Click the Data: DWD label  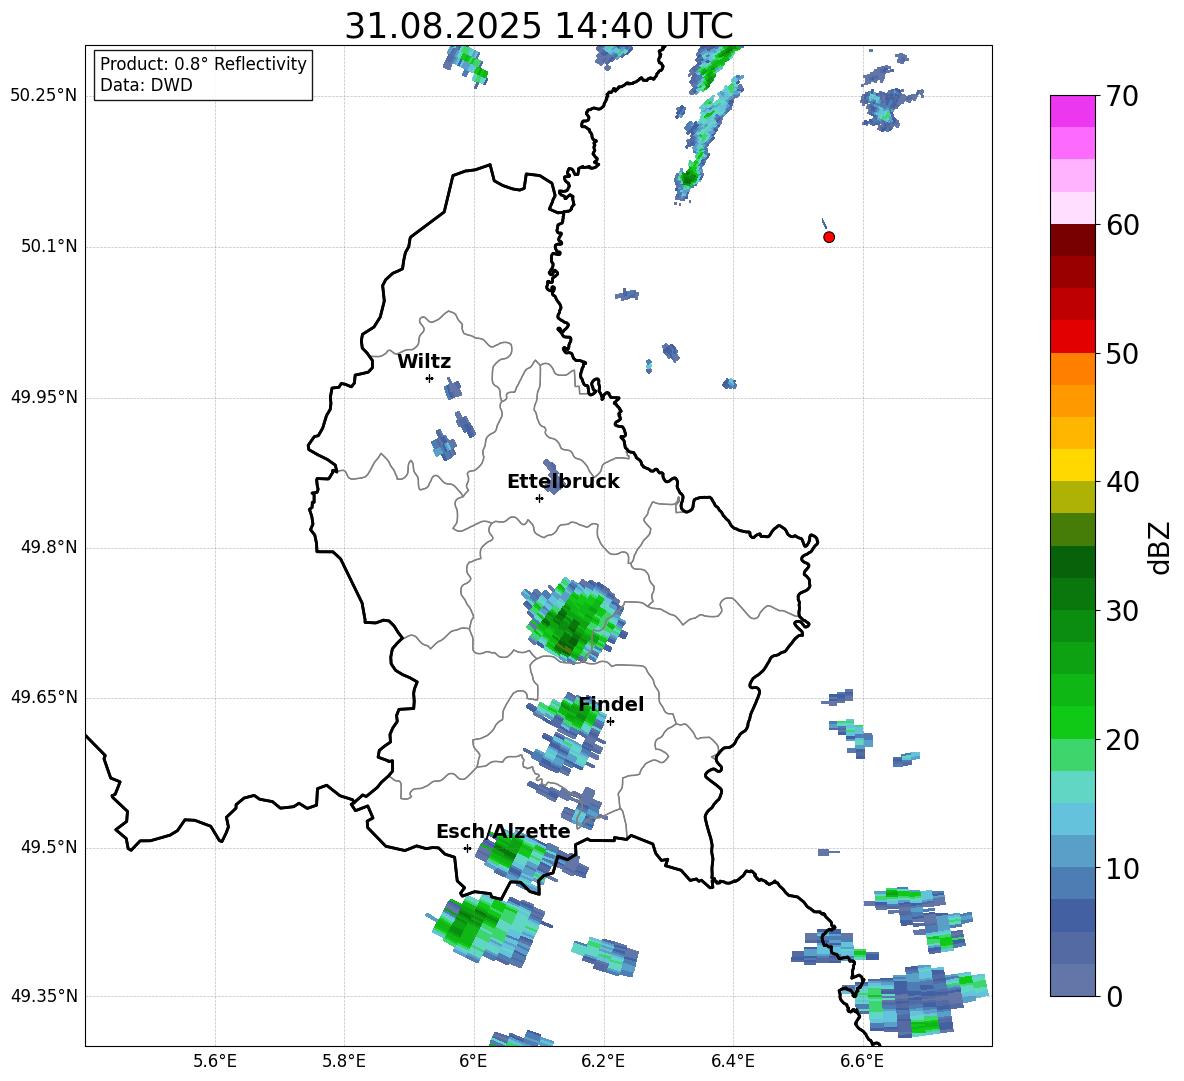tap(146, 86)
